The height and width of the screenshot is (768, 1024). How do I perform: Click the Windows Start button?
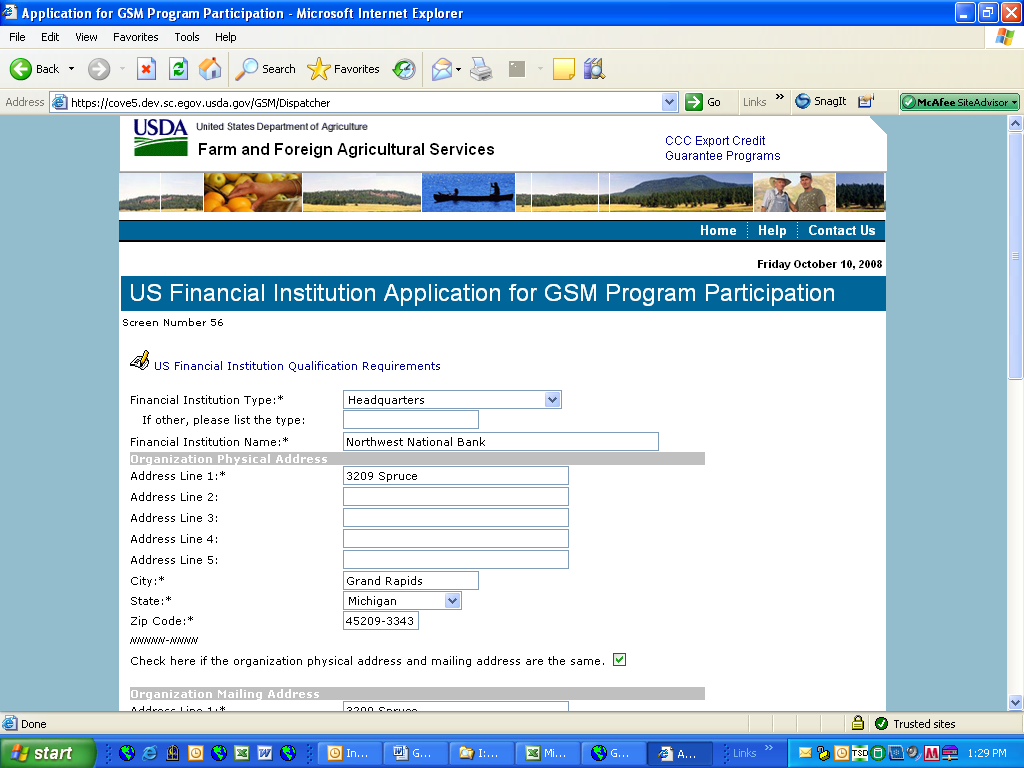(x=48, y=753)
